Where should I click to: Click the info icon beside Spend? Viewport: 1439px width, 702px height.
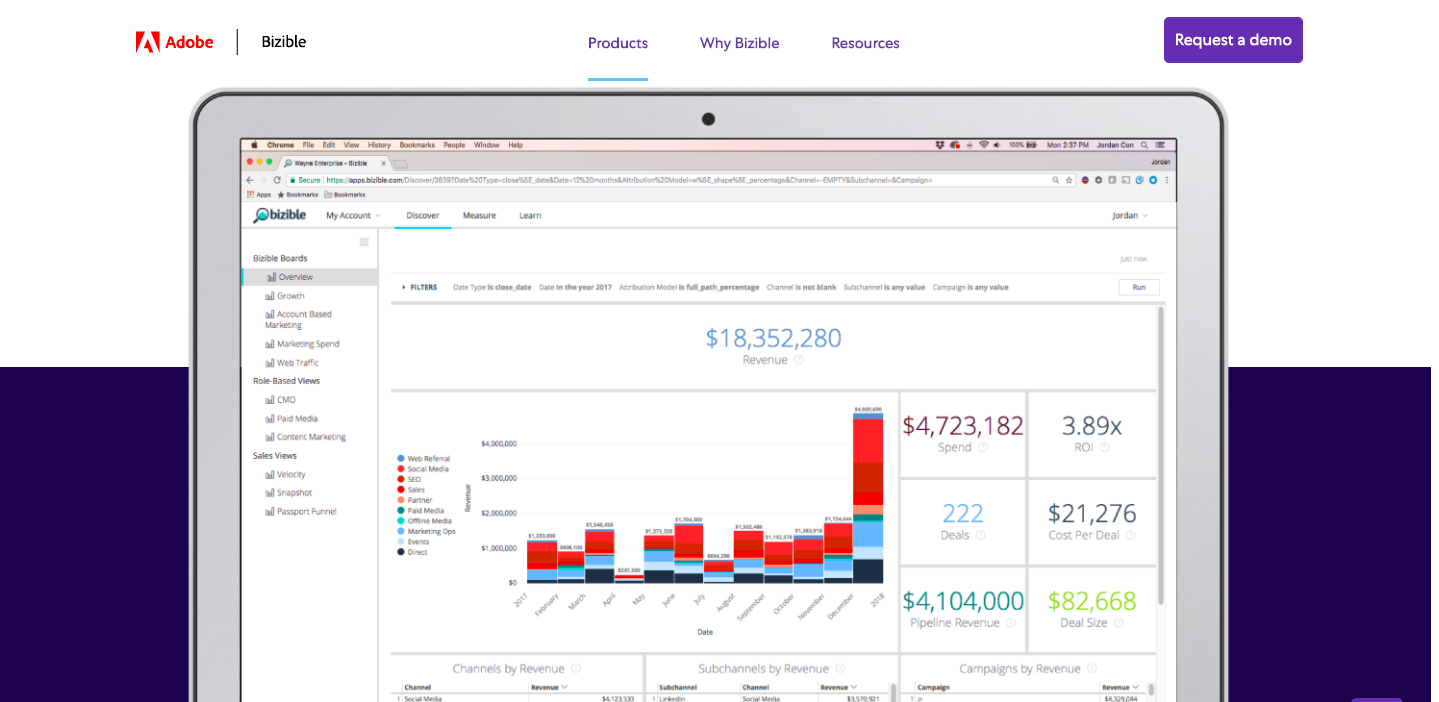point(983,448)
